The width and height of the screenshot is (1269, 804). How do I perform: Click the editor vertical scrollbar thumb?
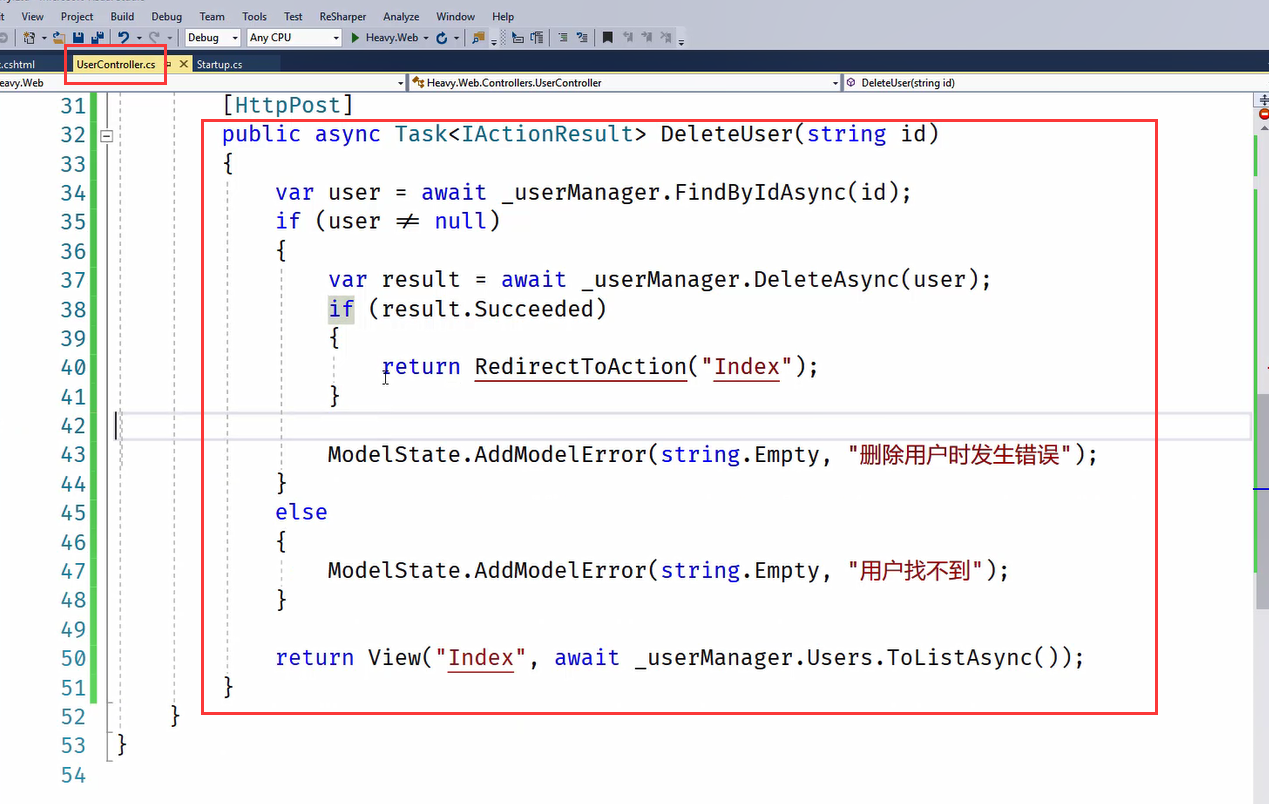coord(1263,499)
